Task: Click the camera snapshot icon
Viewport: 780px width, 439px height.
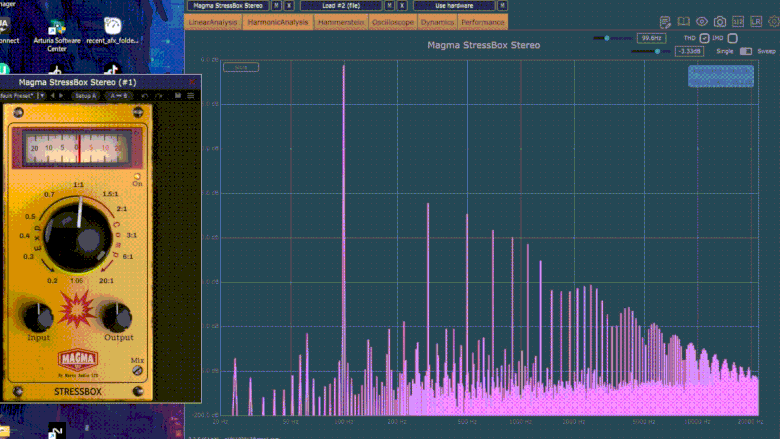Action: click(720, 22)
